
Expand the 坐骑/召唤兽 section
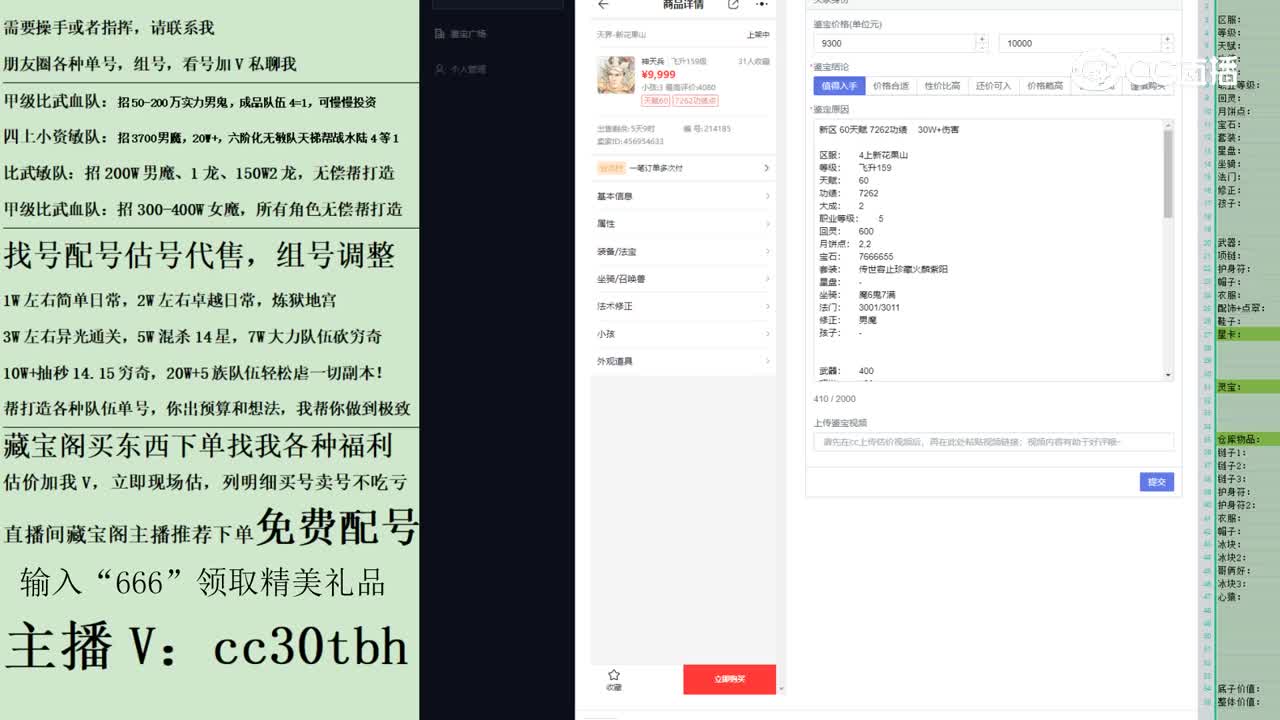(683, 279)
